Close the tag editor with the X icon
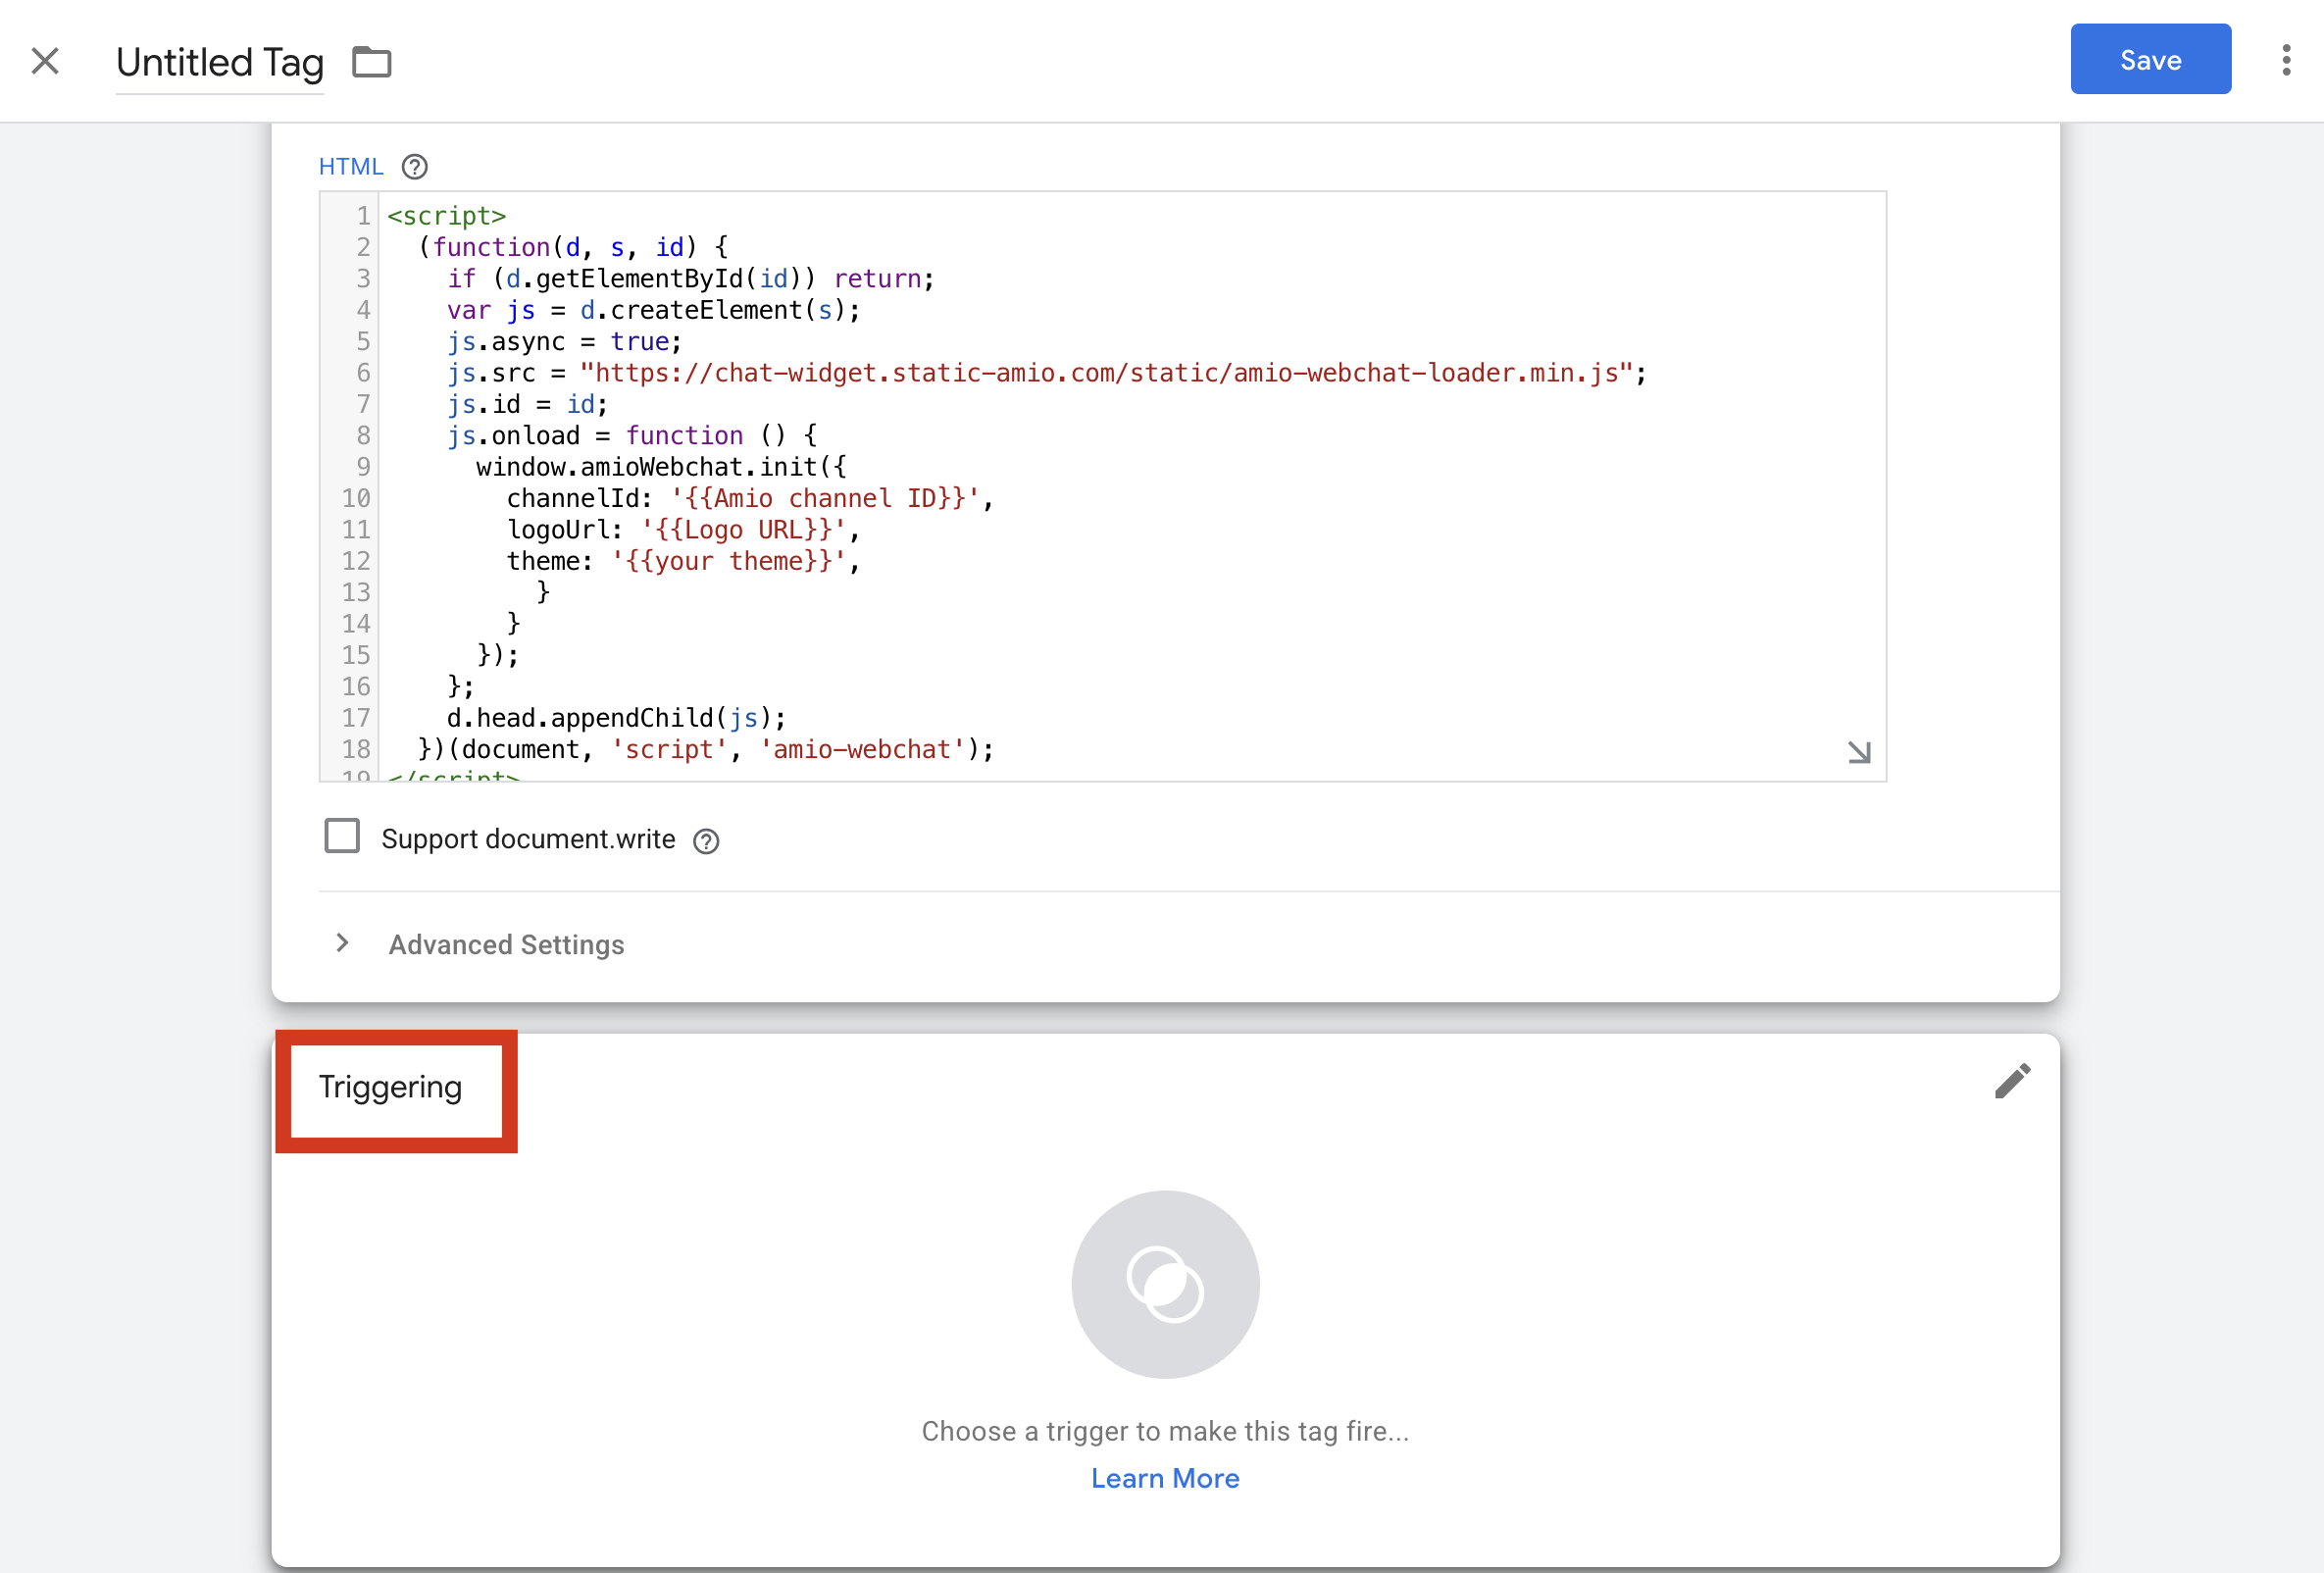This screenshot has height=1573, width=2324. click(x=45, y=61)
